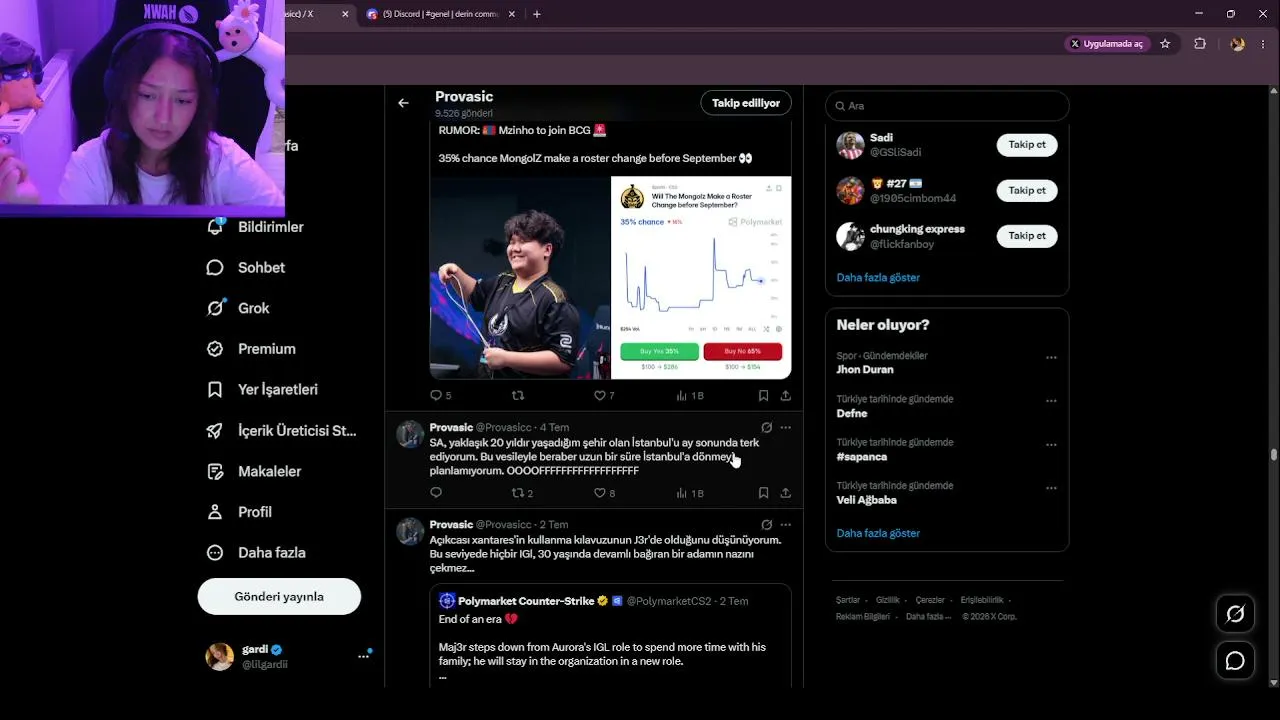1280x720 pixels.
Task: Open Grok from the sidebar
Action: tap(238, 308)
